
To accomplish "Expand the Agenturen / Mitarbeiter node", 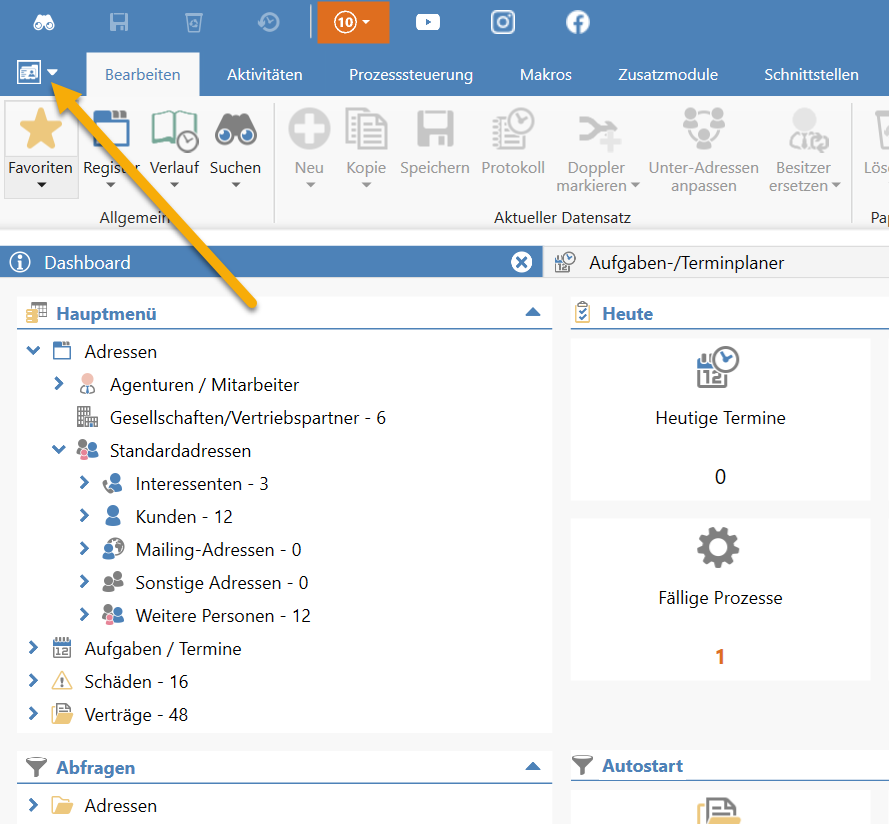I will 58,384.
